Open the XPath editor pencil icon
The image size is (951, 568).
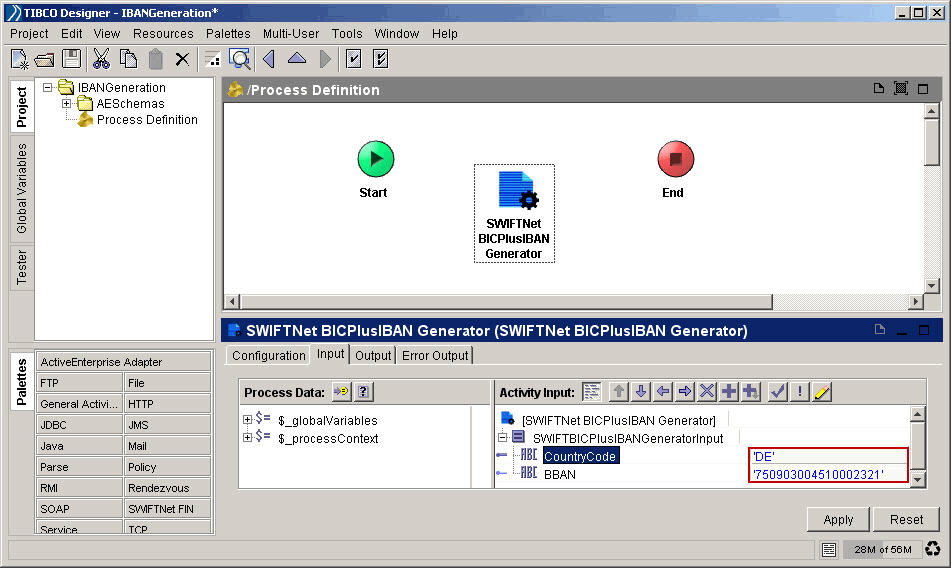pos(822,392)
